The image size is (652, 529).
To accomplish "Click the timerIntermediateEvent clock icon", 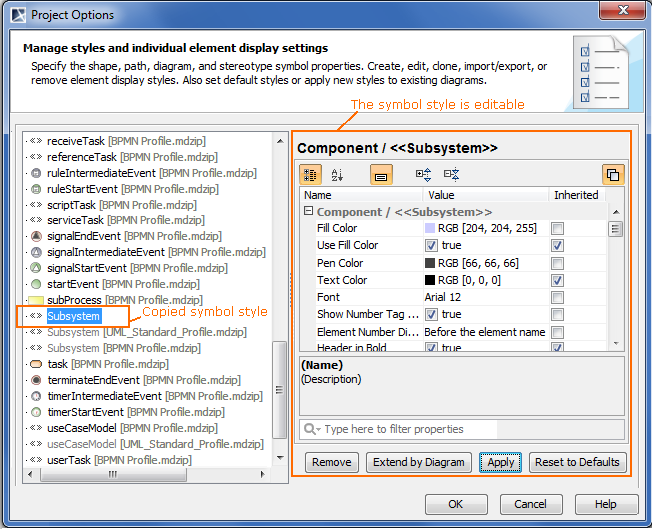I will click(x=36, y=396).
